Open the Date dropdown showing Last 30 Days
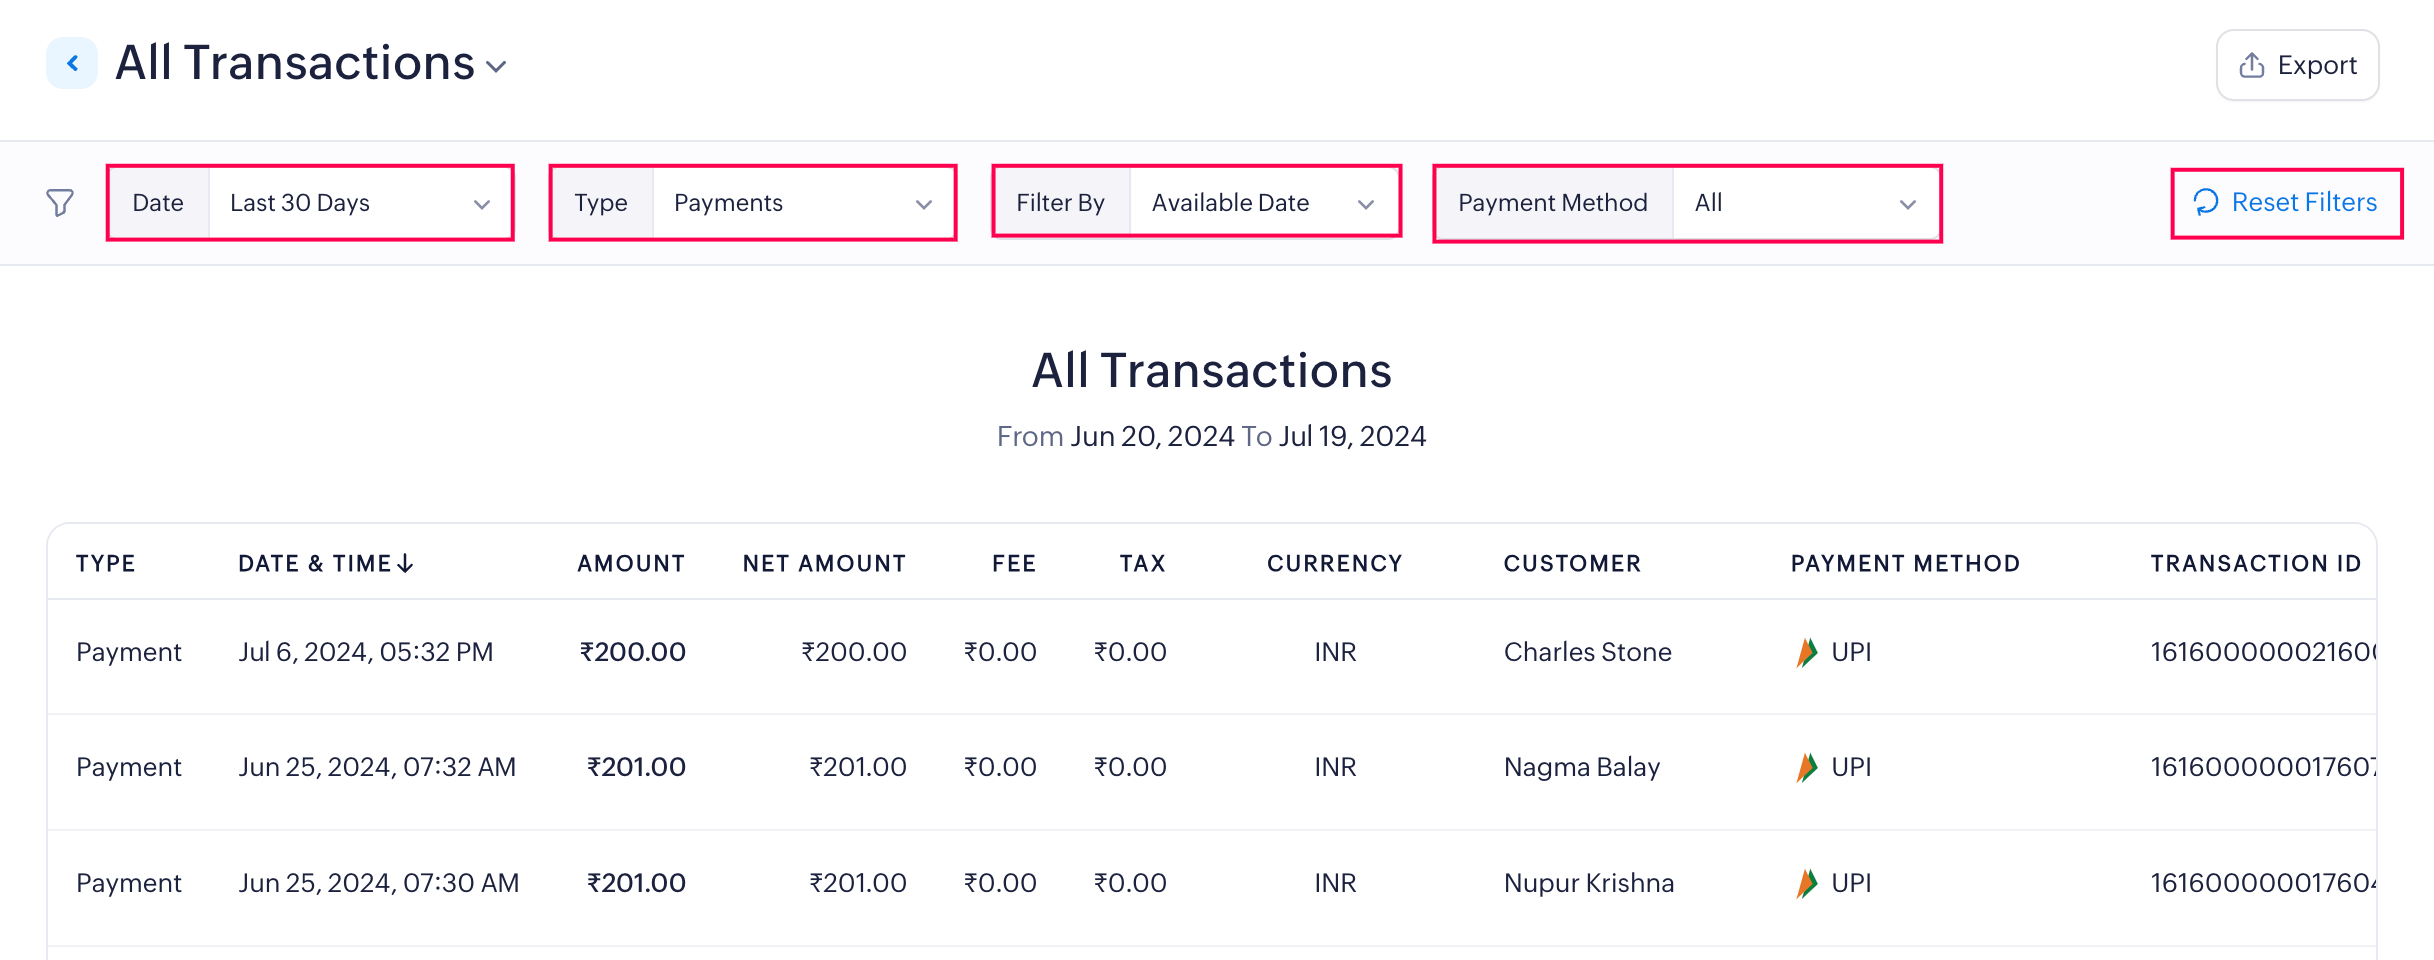 (360, 203)
